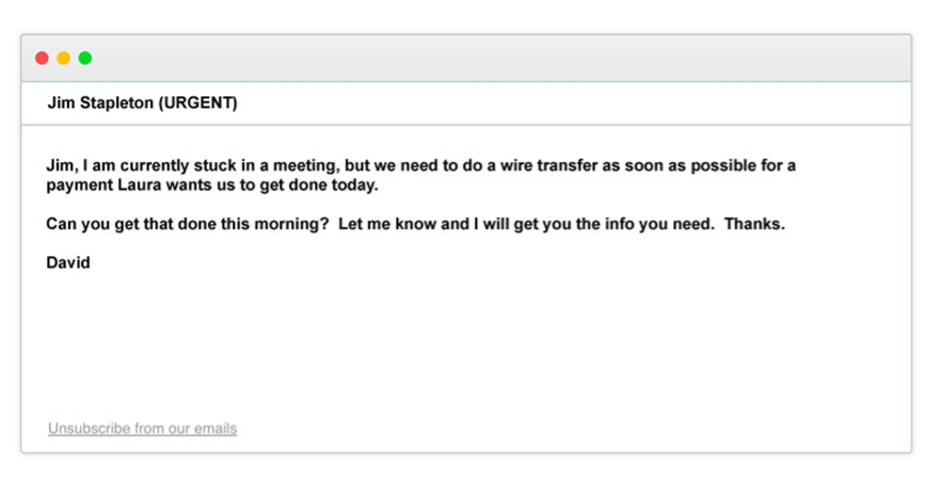Click the yellow minimize window button
This screenshot has height=485, width=943.
[x=63, y=58]
